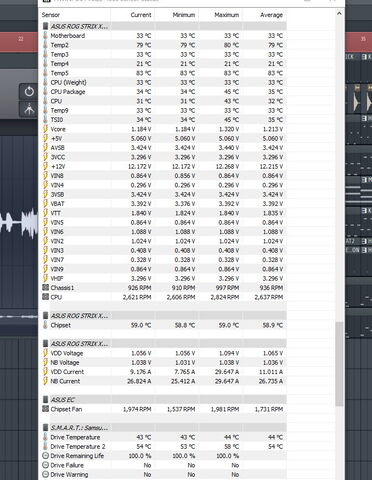Click lightning bolt icon of VTT row
Image resolution: width=372 pixels, height=480 pixels.
pos(46,213)
